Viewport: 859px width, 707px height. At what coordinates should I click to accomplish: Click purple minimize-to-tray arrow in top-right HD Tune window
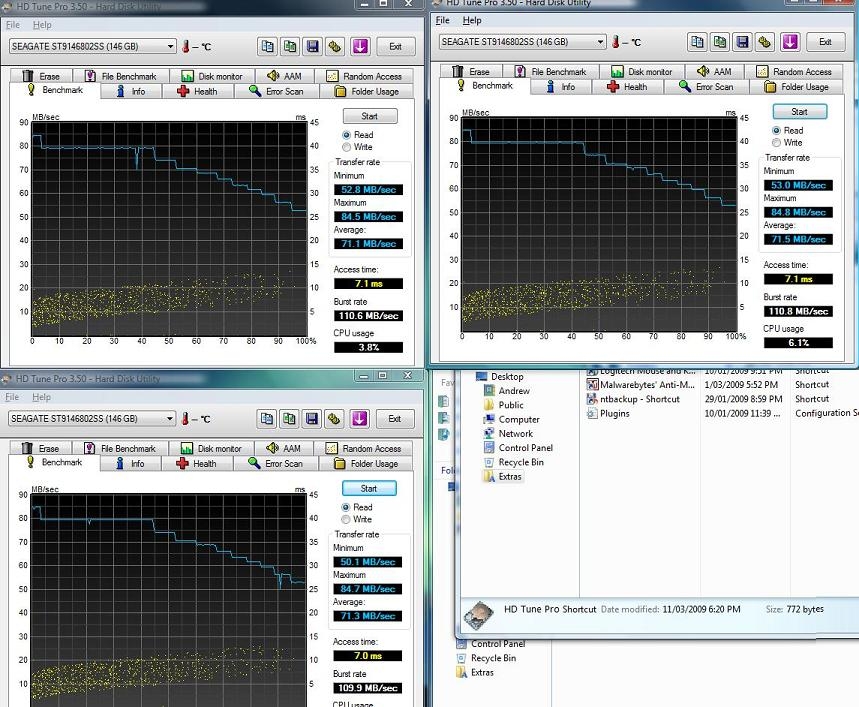[789, 42]
